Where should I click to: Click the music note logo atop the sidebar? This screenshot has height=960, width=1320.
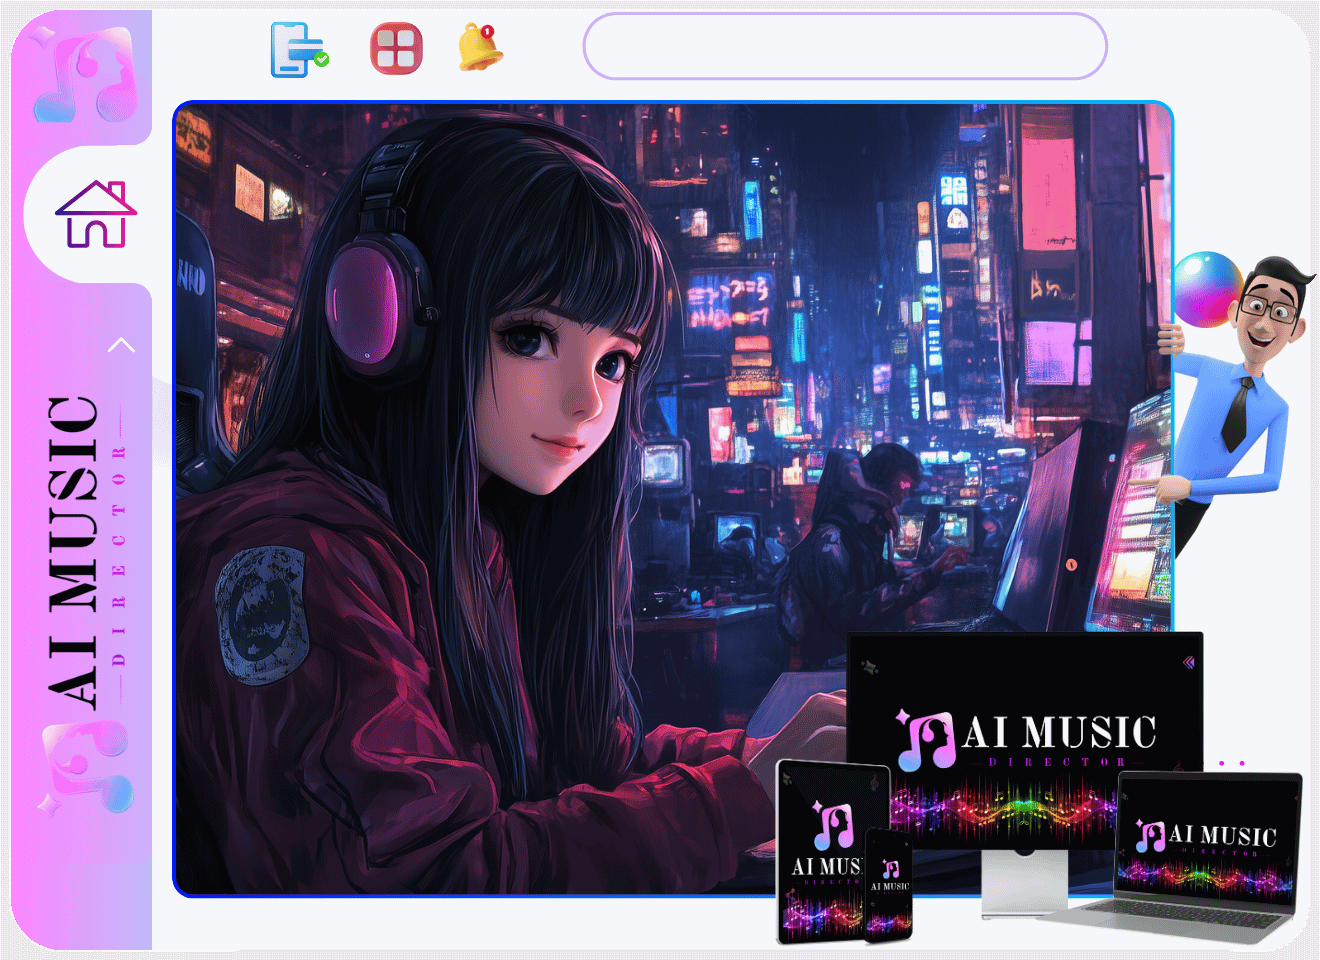(84, 76)
